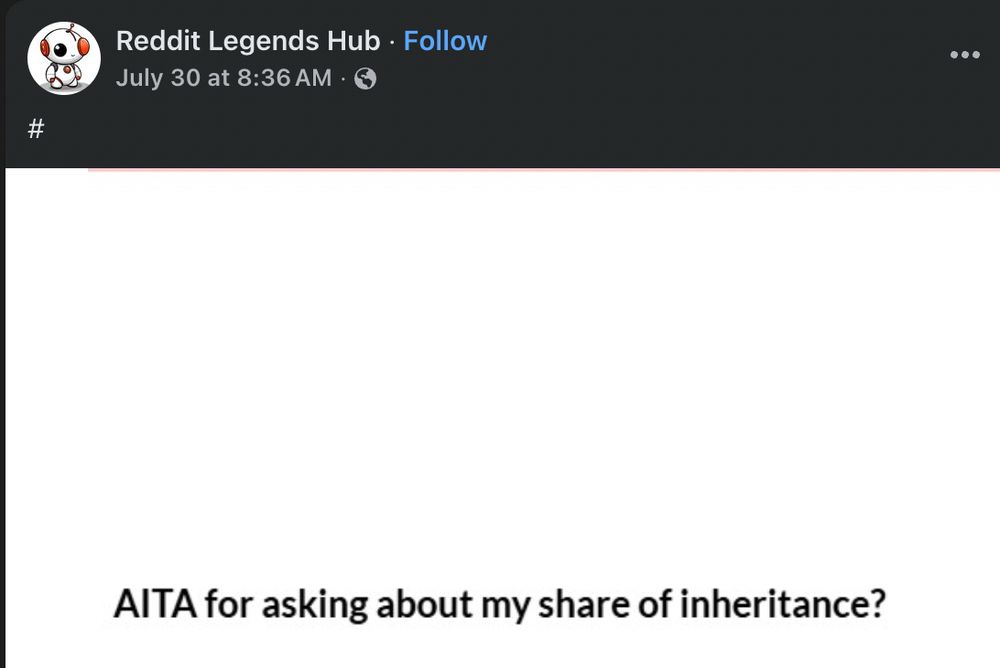Click the robot mascot profile picture
Viewport: 1000px width, 668px height.
(64, 58)
